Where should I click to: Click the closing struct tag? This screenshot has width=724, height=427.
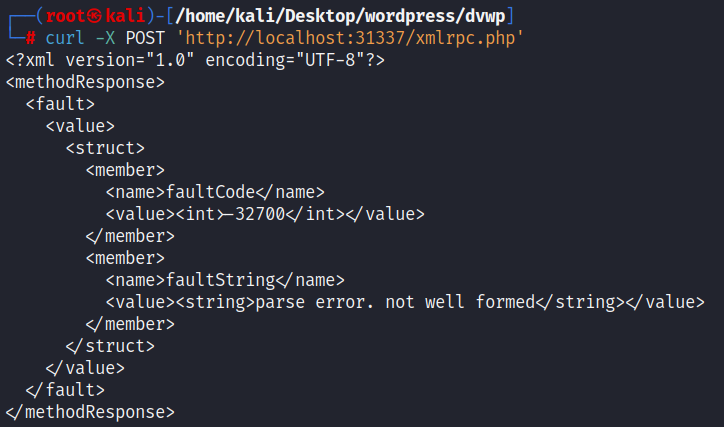point(110,346)
